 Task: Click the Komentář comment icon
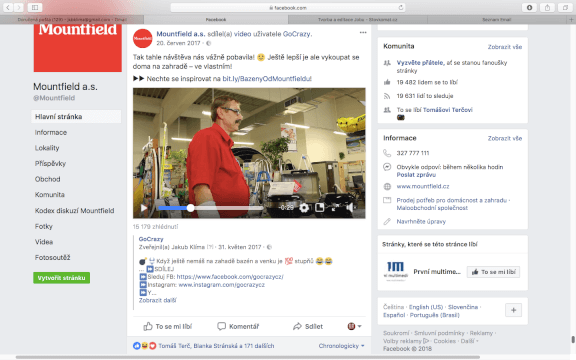coord(222,326)
